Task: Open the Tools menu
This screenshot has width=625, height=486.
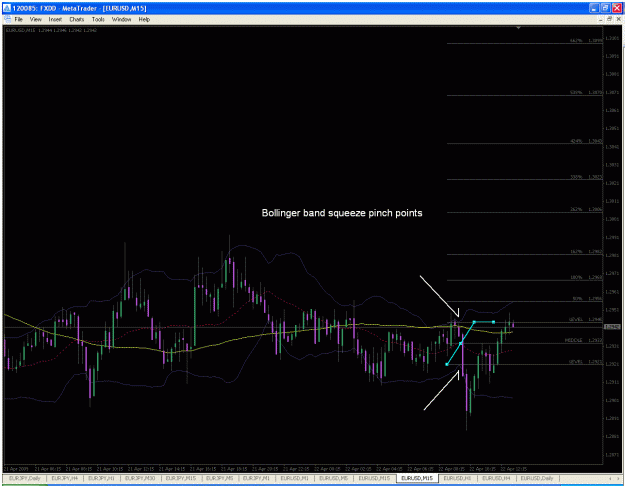Action: pos(98,19)
